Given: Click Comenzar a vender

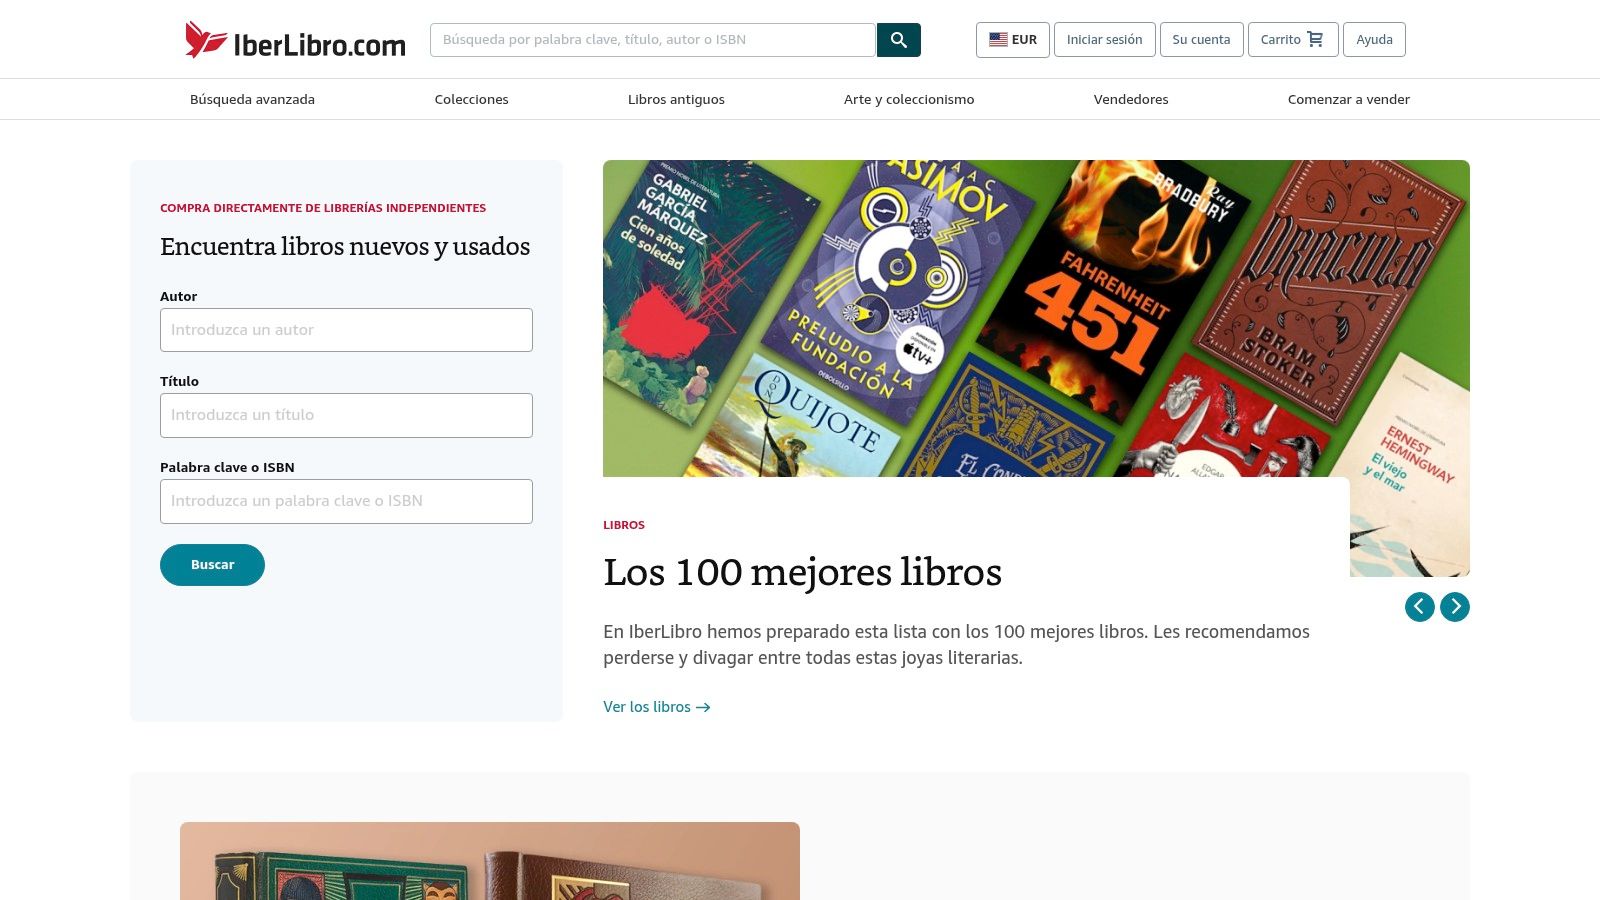Looking at the screenshot, I should pyautogui.click(x=1348, y=99).
